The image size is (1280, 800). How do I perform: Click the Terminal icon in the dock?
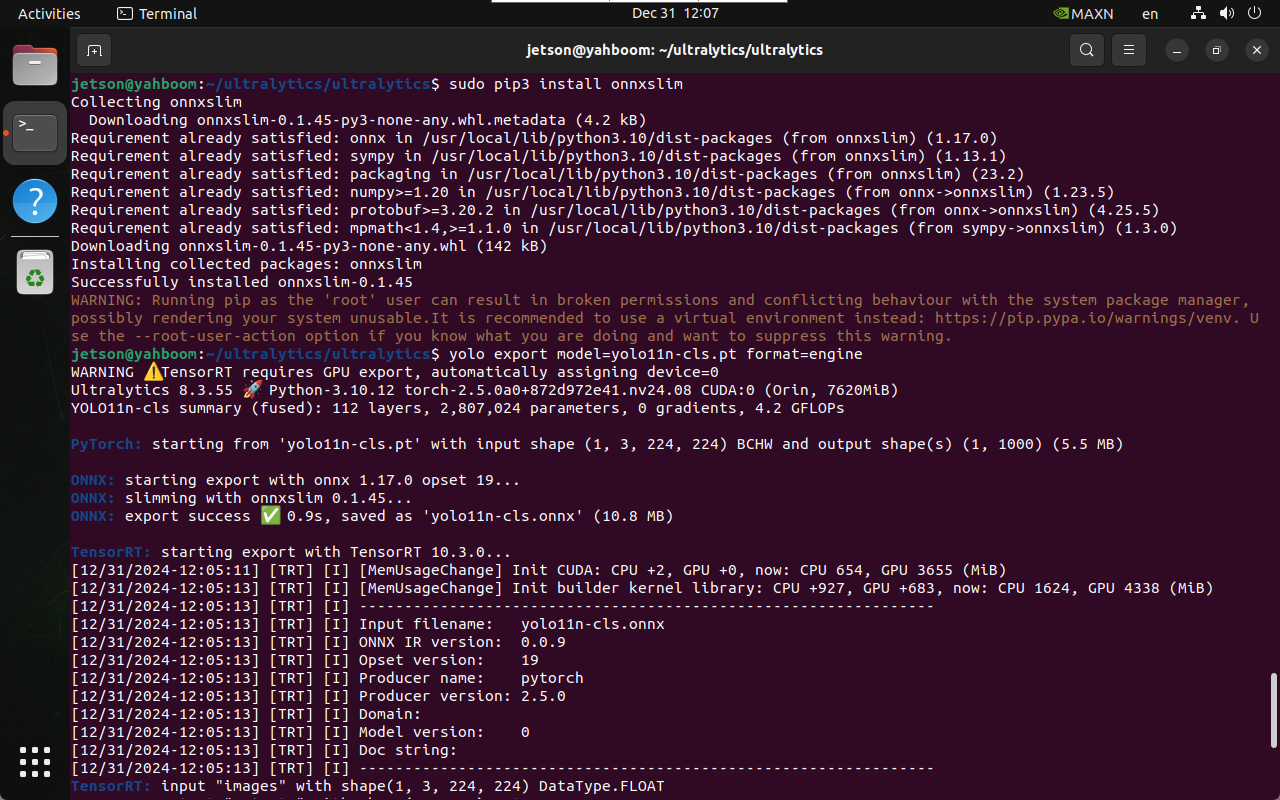pyautogui.click(x=35, y=132)
